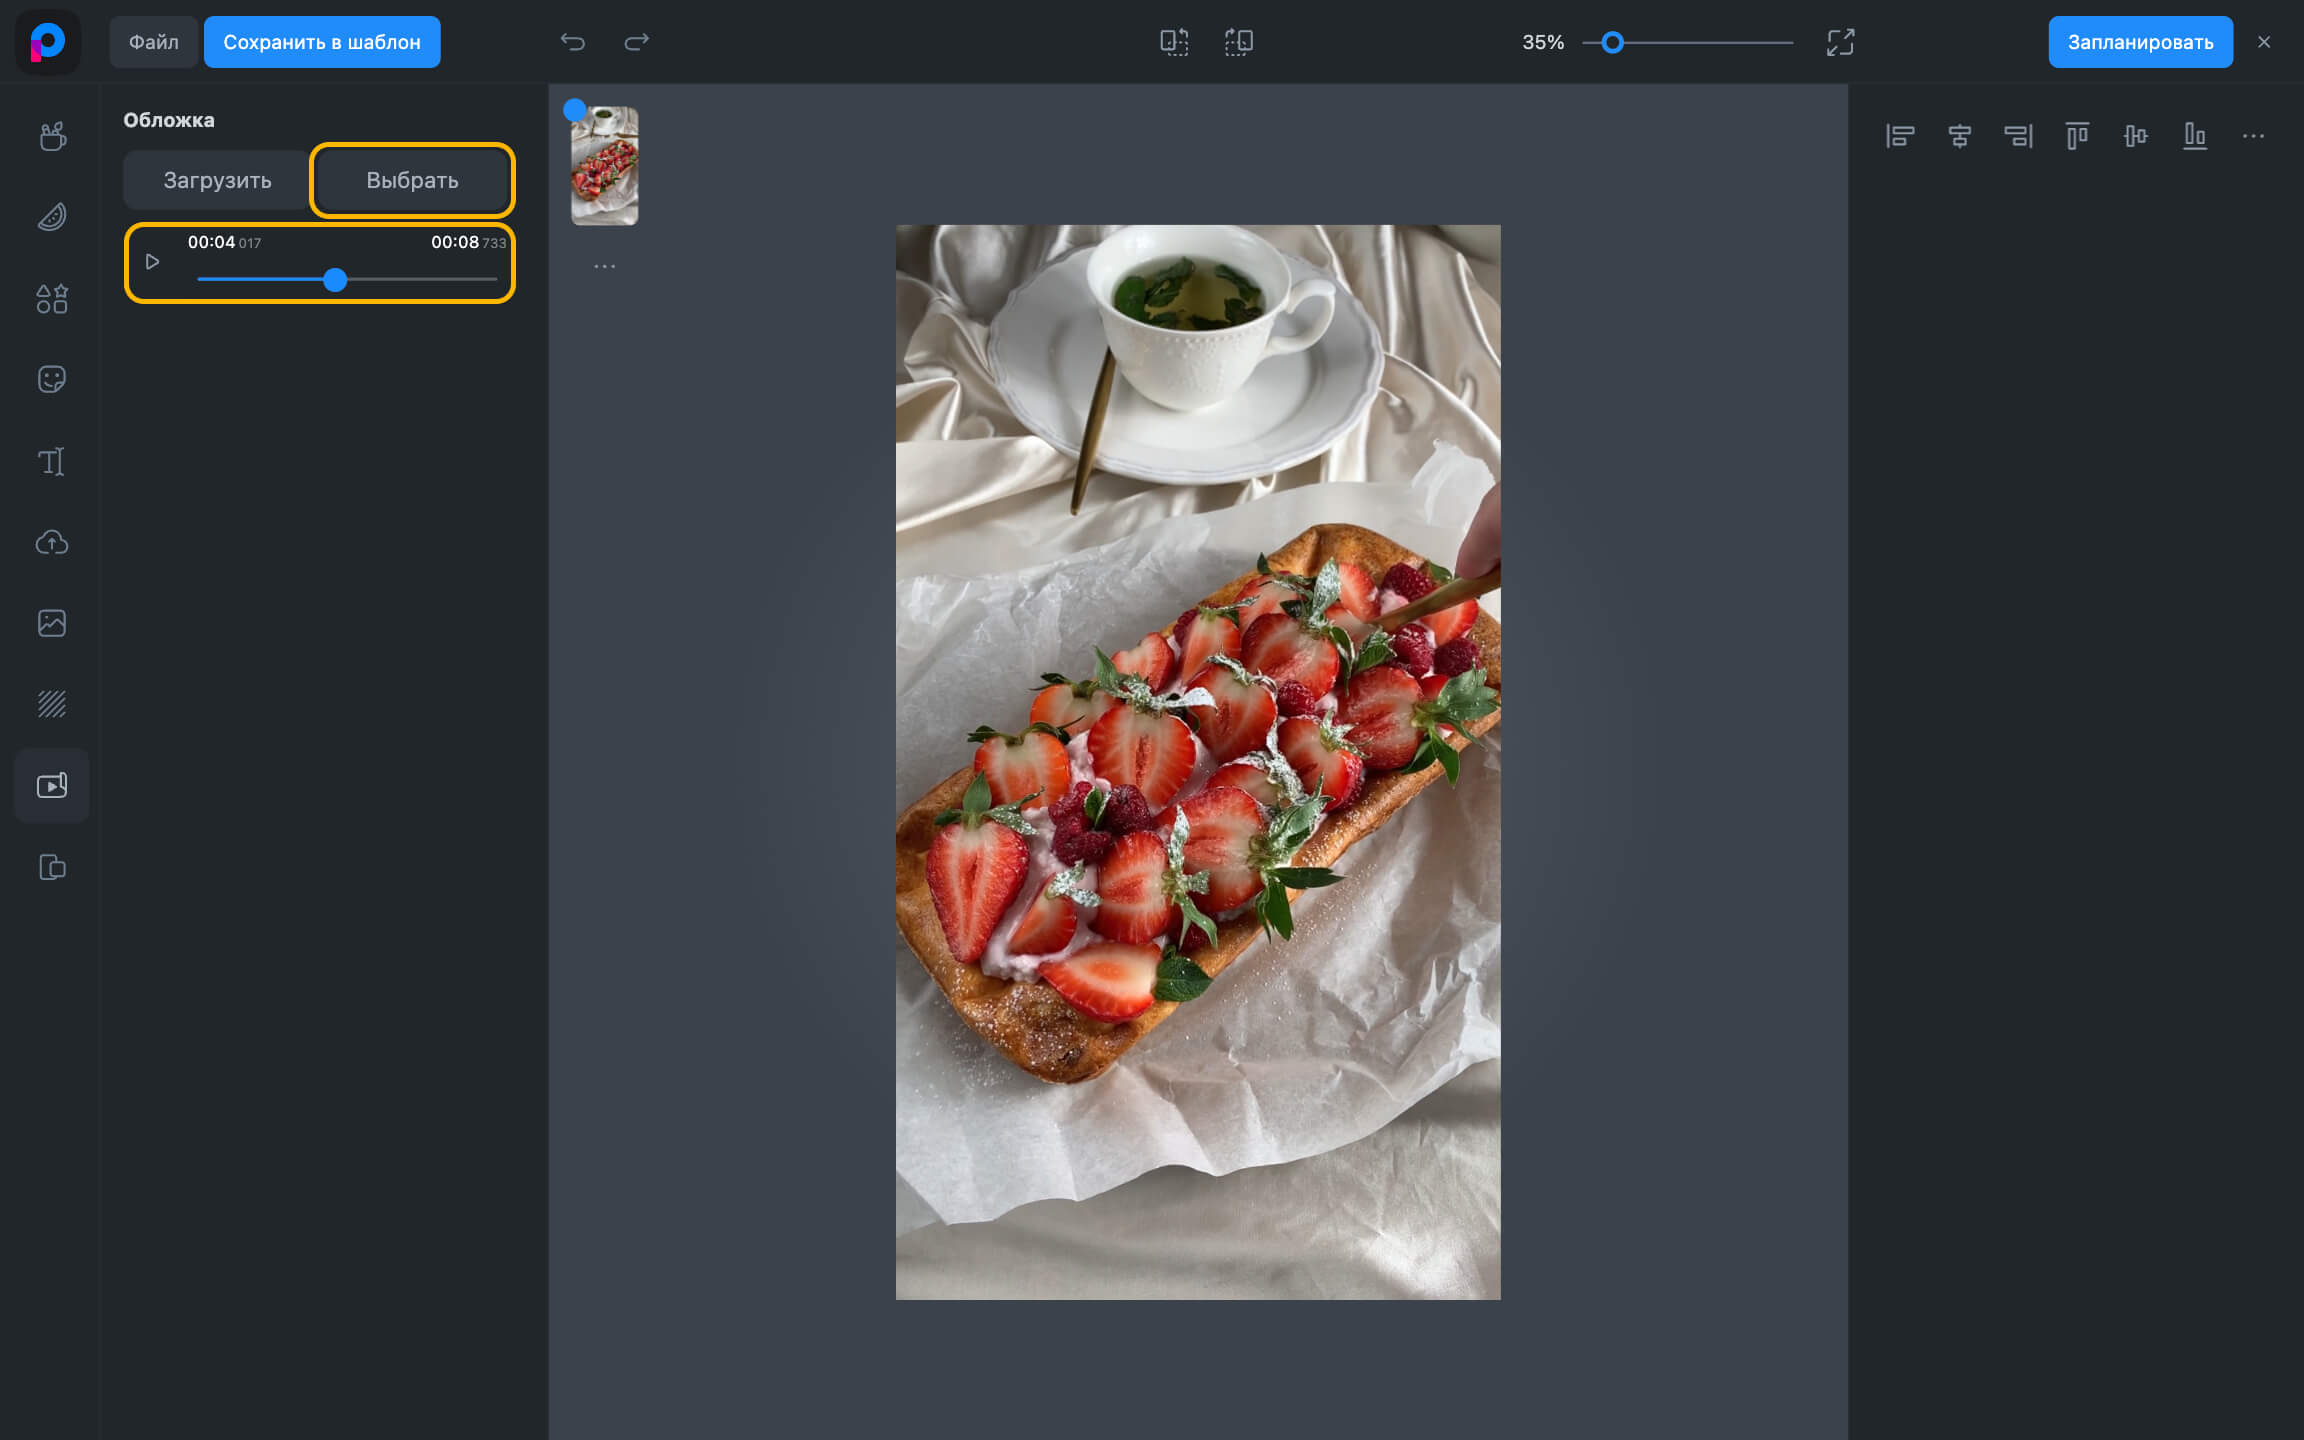The height and width of the screenshot is (1440, 2304).
Task: Switch to the Загрузить tab
Action: coord(217,180)
